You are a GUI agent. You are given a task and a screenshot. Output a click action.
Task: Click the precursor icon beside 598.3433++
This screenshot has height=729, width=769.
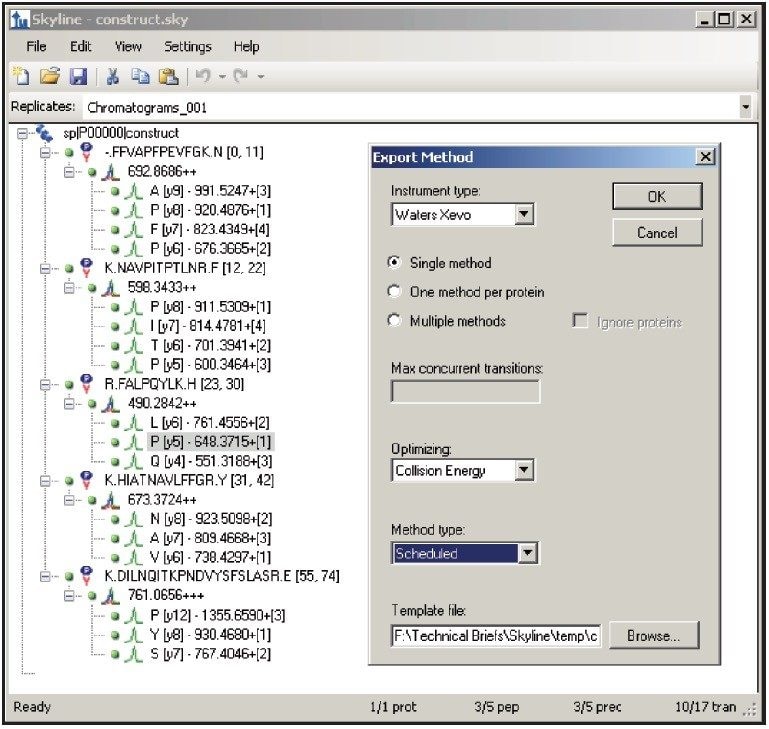click(x=111, y=287)
